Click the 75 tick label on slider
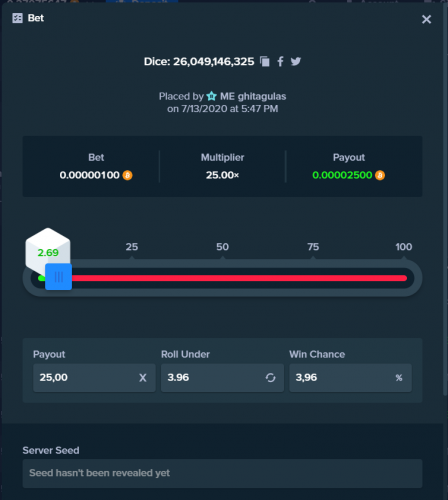 click(x=313, y=247)
